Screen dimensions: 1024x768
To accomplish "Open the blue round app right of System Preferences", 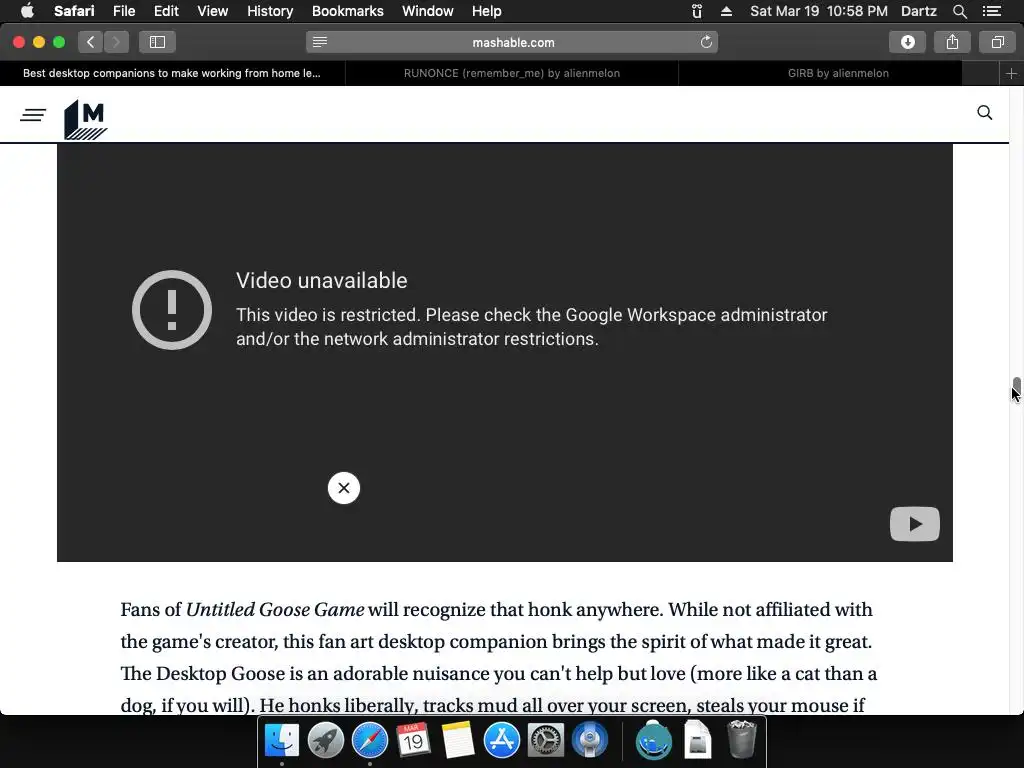I will (590, 741).
